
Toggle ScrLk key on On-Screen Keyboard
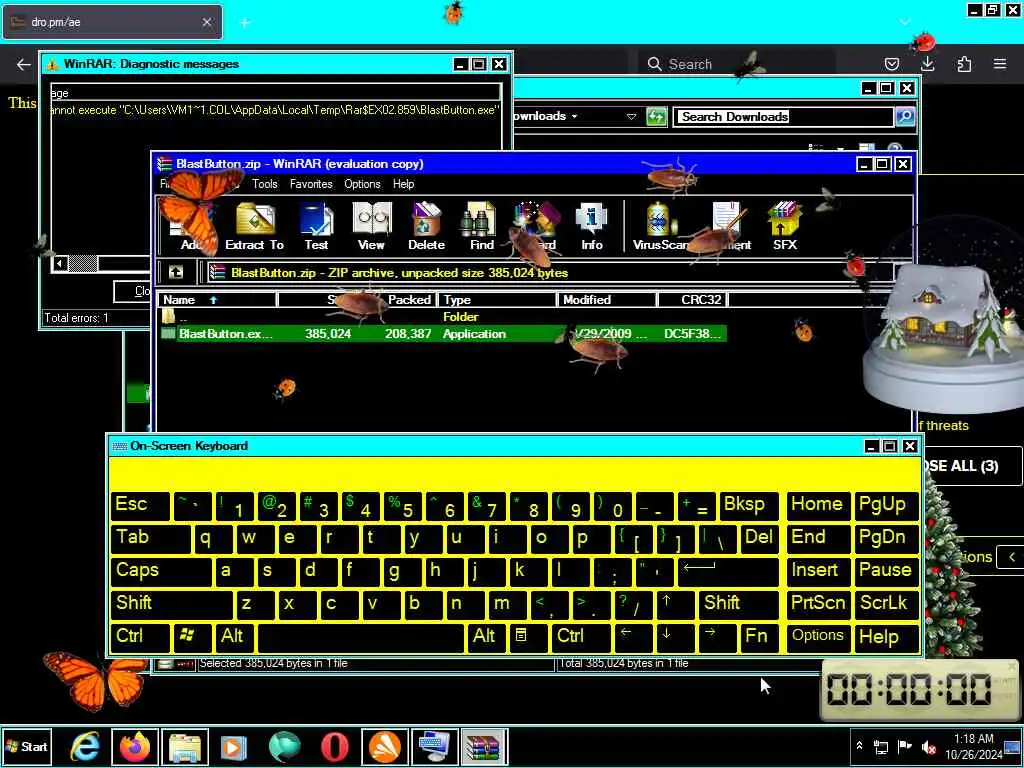coord(886,603)
